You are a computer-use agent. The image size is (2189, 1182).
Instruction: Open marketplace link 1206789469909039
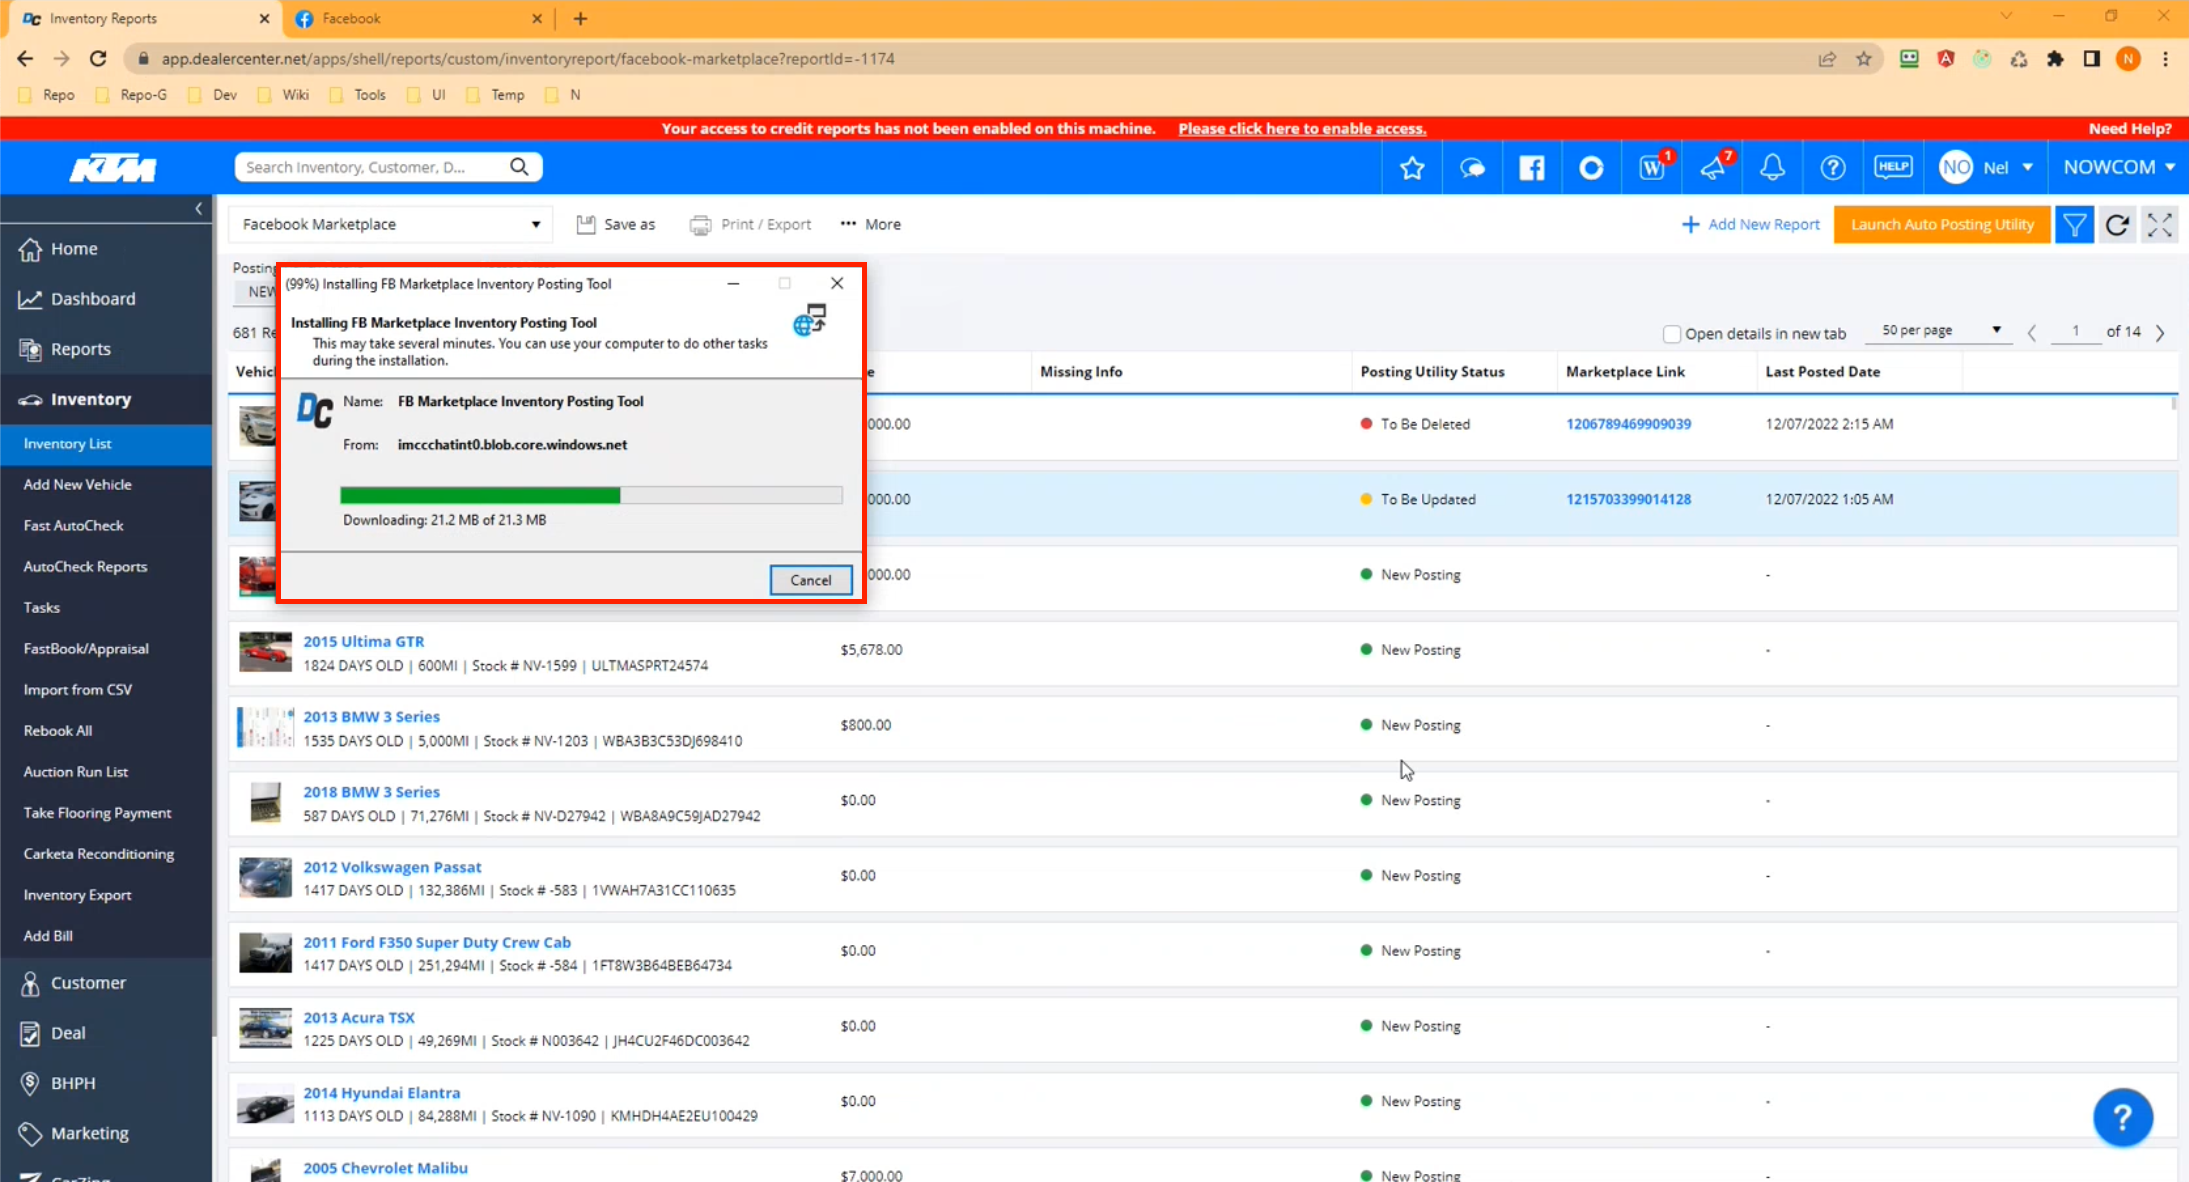pyautogui.click(x=1628, y=424)
